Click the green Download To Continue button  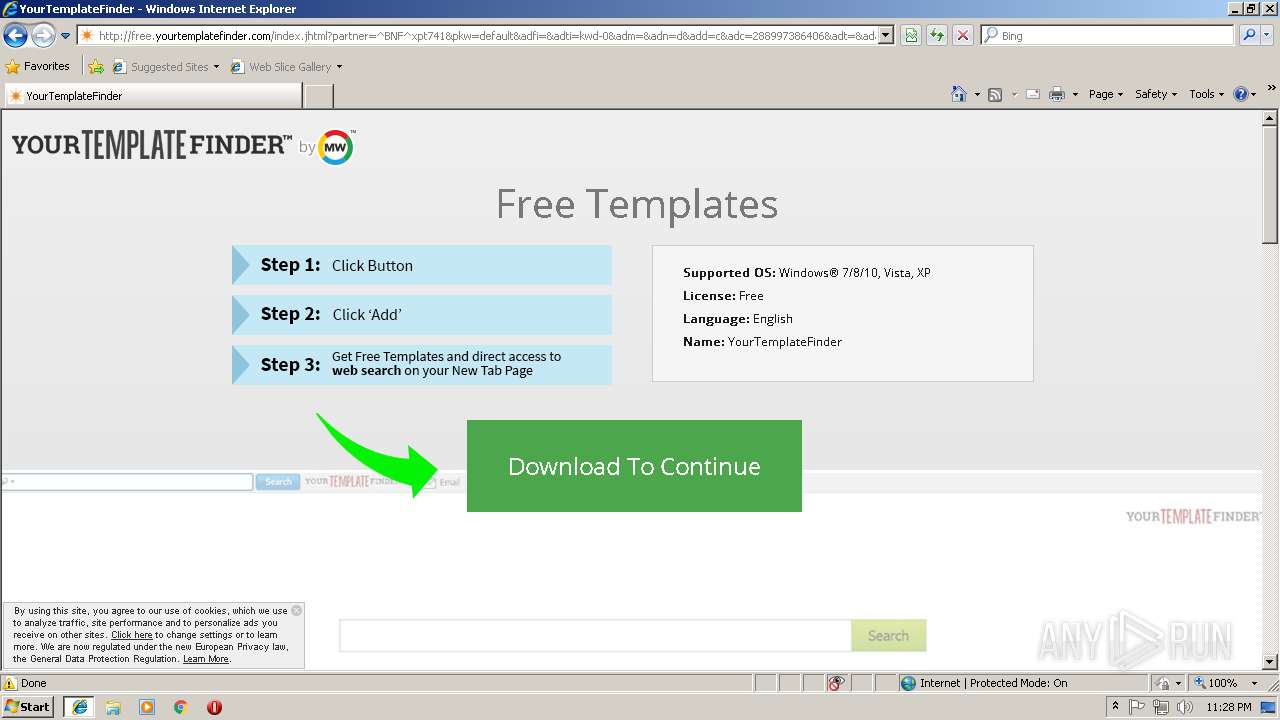pos(634,466)
